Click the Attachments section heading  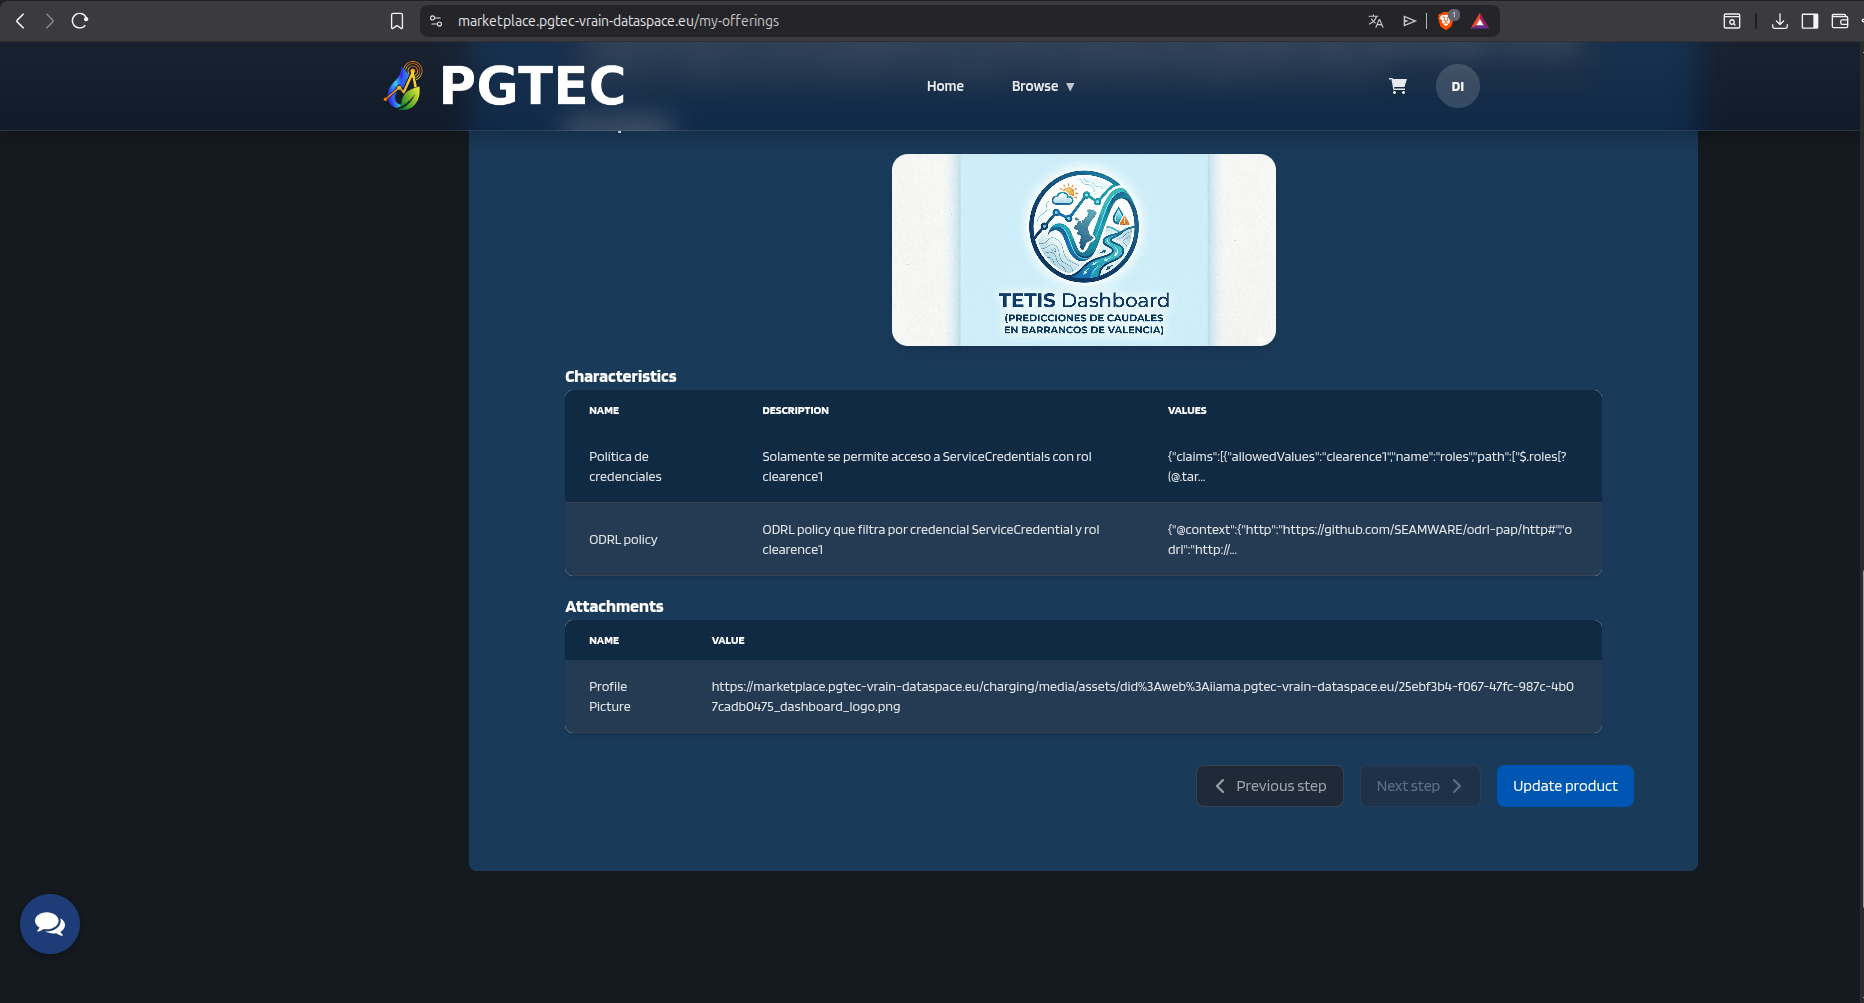click(x=614, y=607)
